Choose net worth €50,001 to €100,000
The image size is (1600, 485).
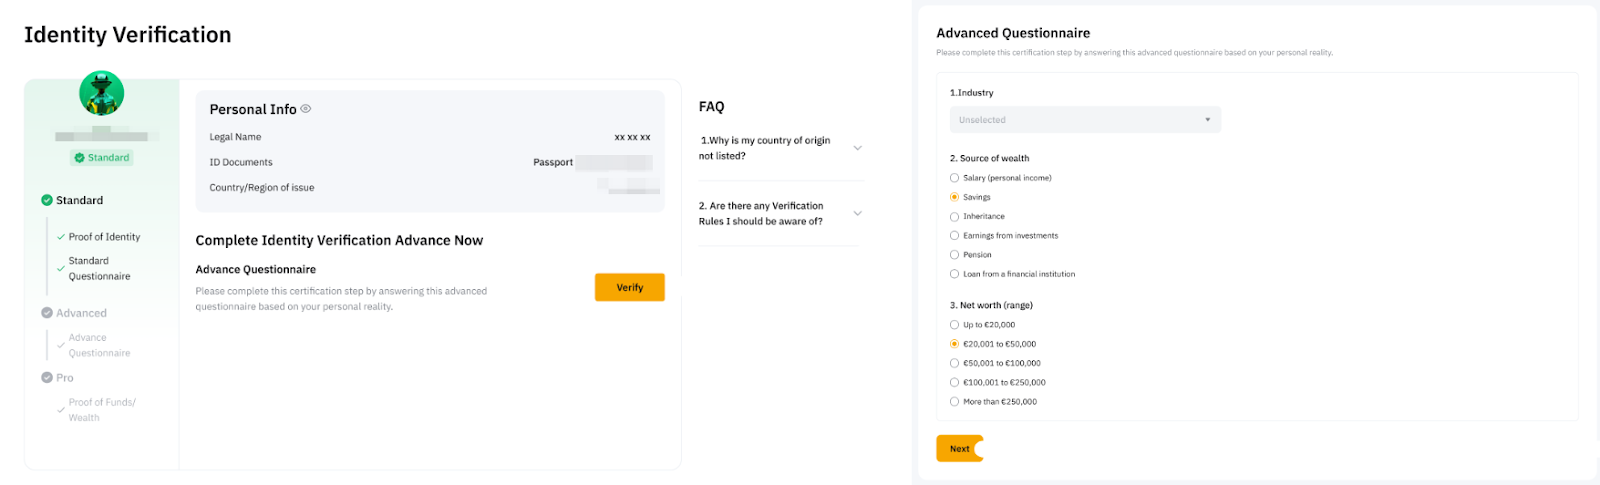[954, 363]
